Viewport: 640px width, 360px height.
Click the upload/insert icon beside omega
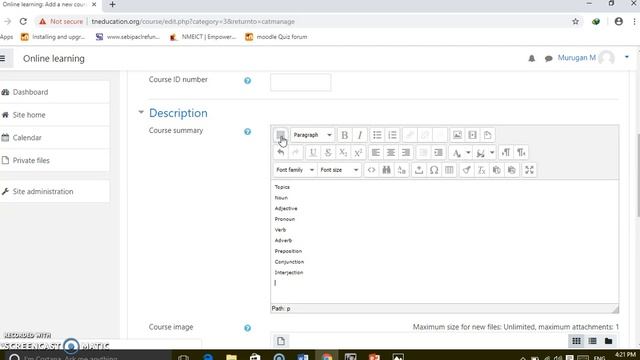pos(419,170)
